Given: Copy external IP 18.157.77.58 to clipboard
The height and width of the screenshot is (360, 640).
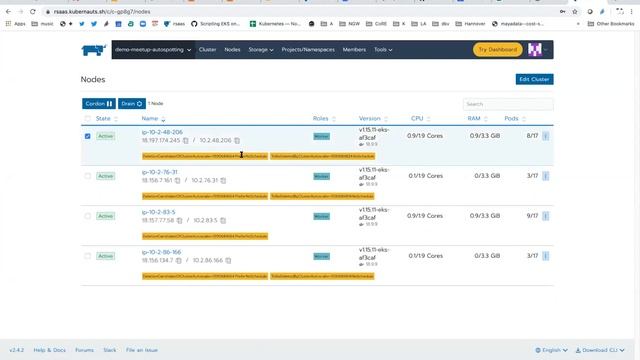Looking at the screenshot, I should 180,220.
